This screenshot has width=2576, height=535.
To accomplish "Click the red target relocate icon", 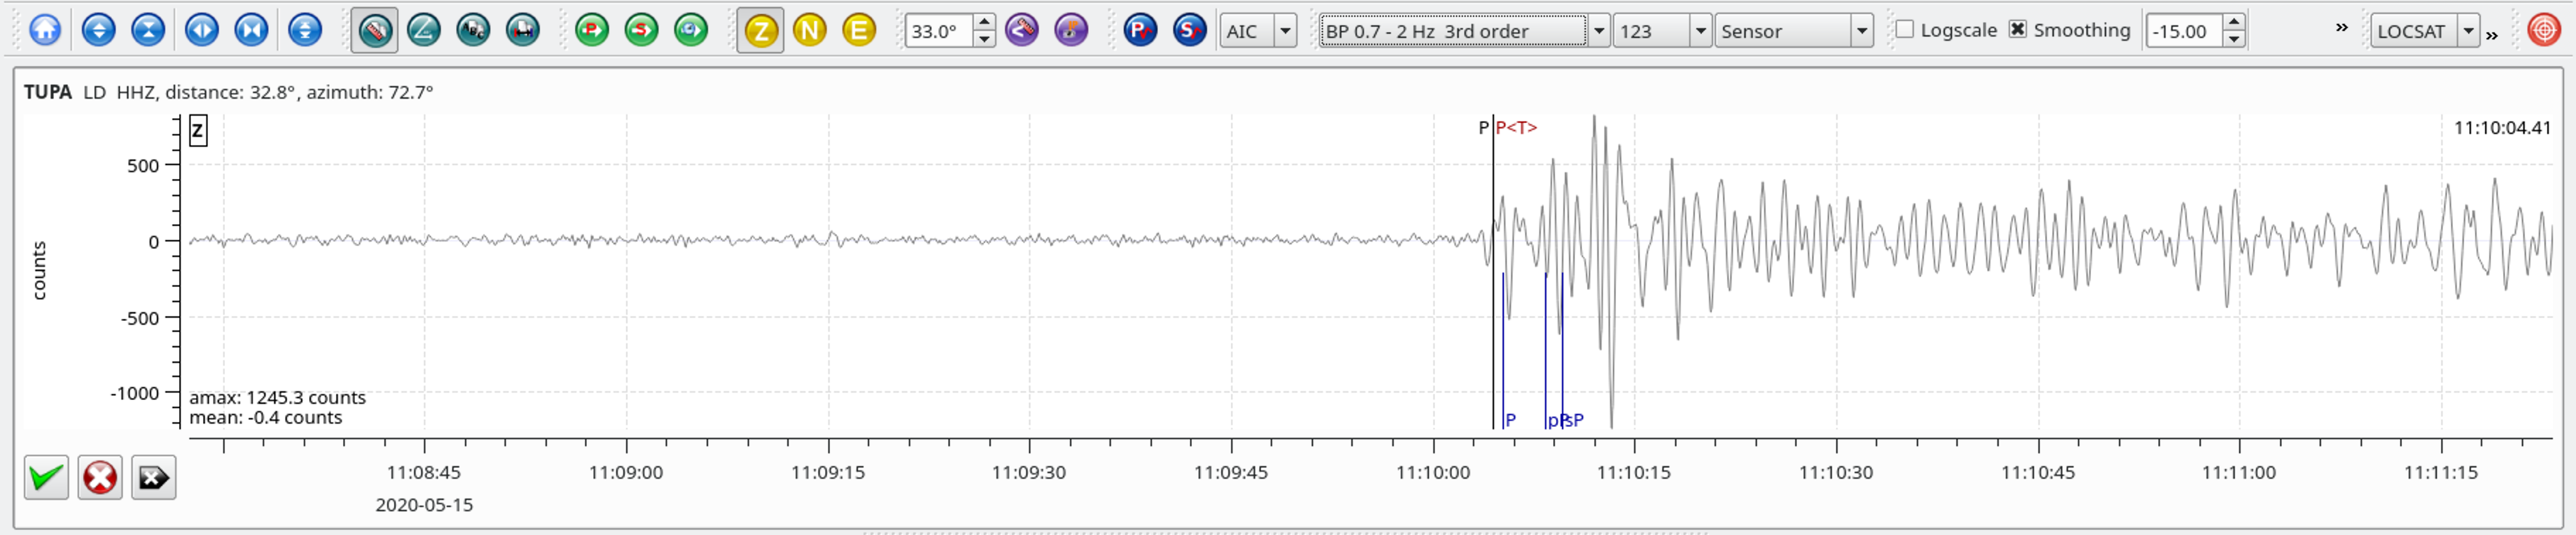I will [x=2543, y=30].
